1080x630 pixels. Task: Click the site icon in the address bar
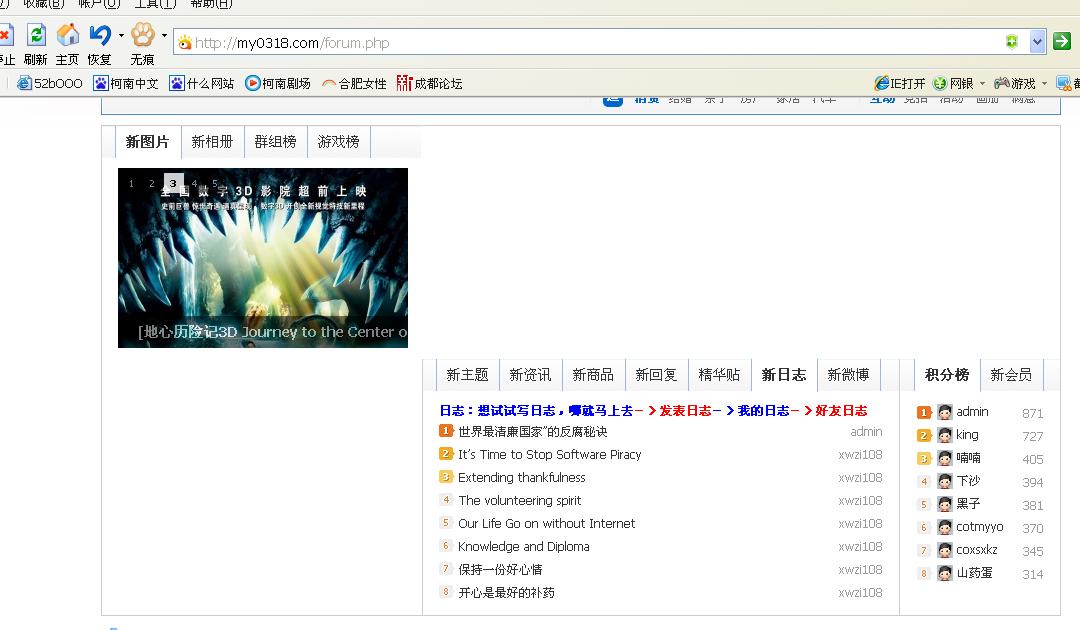click(185, 43)
